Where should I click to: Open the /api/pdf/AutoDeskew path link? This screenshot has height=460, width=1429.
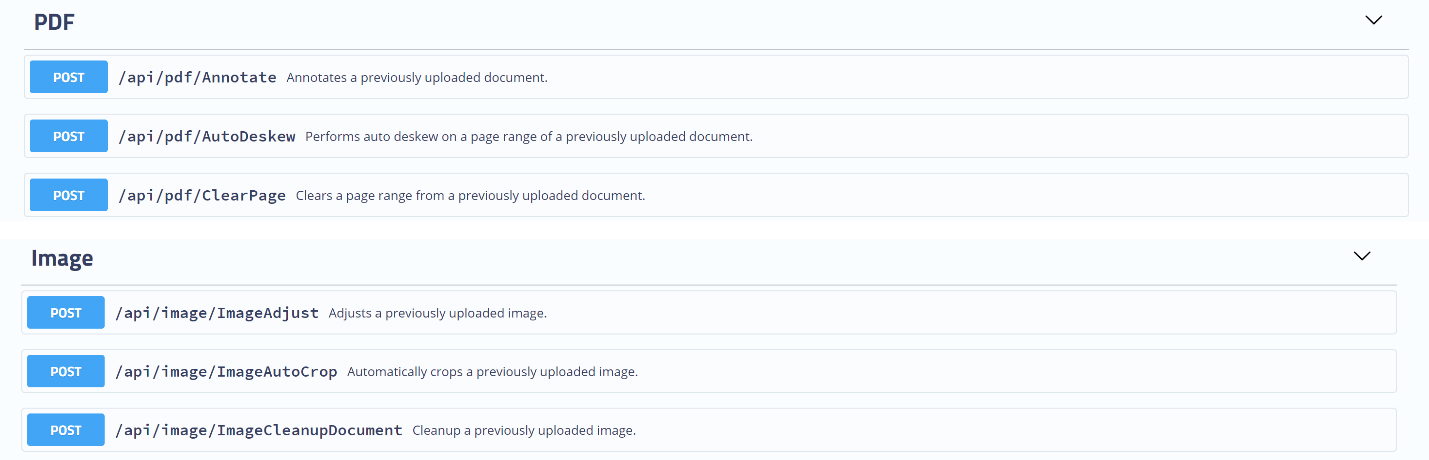[x=207, y=136]
